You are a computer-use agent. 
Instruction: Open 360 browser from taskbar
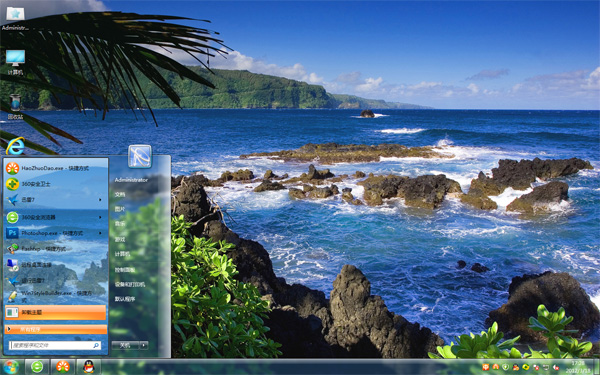coord(37,367)
